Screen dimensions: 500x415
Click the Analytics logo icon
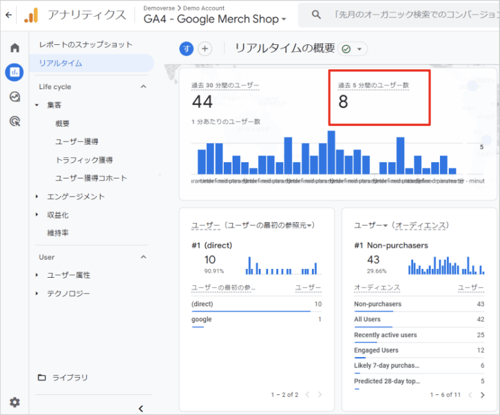pyautogui.click(x=31, y=15)
